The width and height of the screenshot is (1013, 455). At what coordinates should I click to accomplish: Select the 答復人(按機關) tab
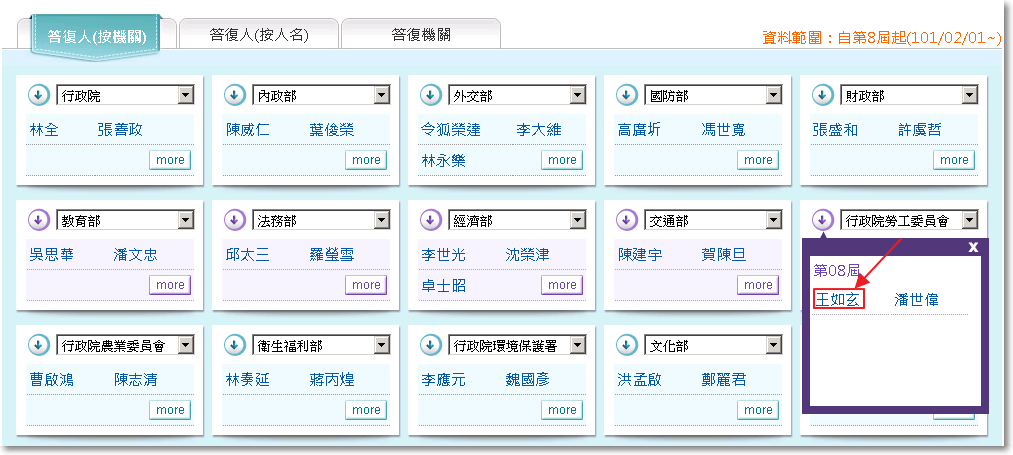point(97,36)
